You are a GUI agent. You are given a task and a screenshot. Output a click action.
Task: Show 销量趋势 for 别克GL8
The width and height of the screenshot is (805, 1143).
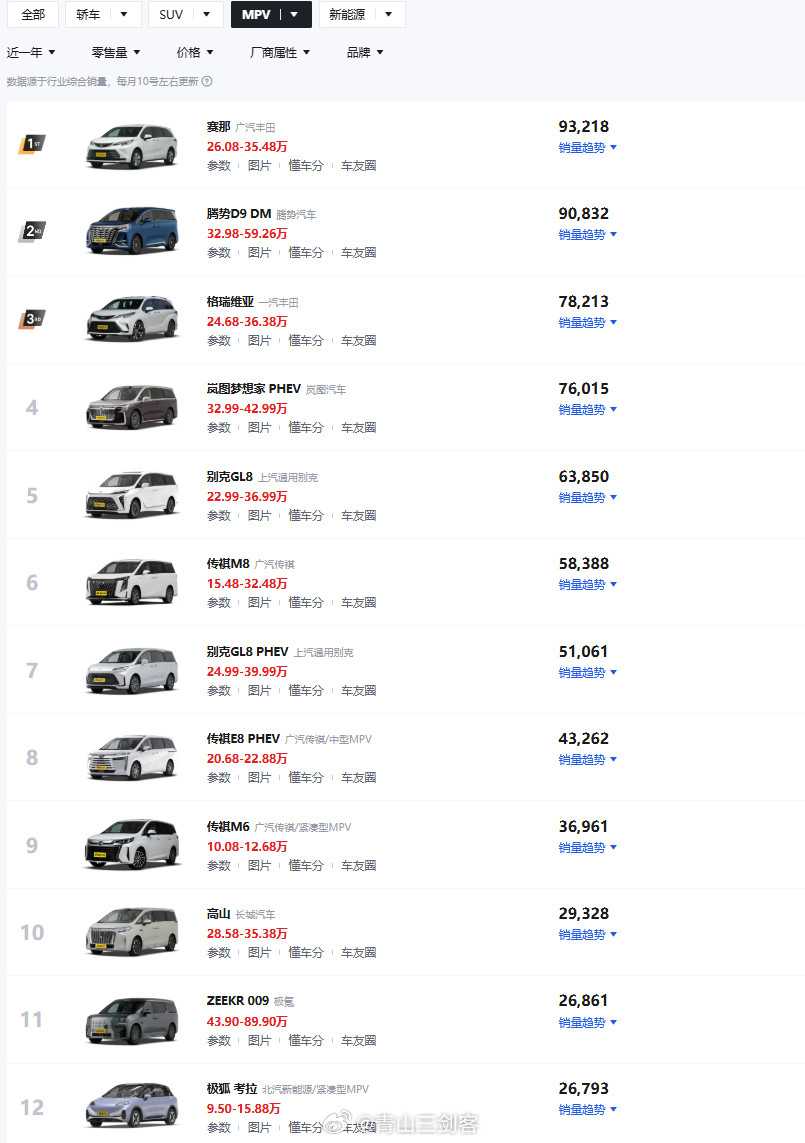coord(588,497)
